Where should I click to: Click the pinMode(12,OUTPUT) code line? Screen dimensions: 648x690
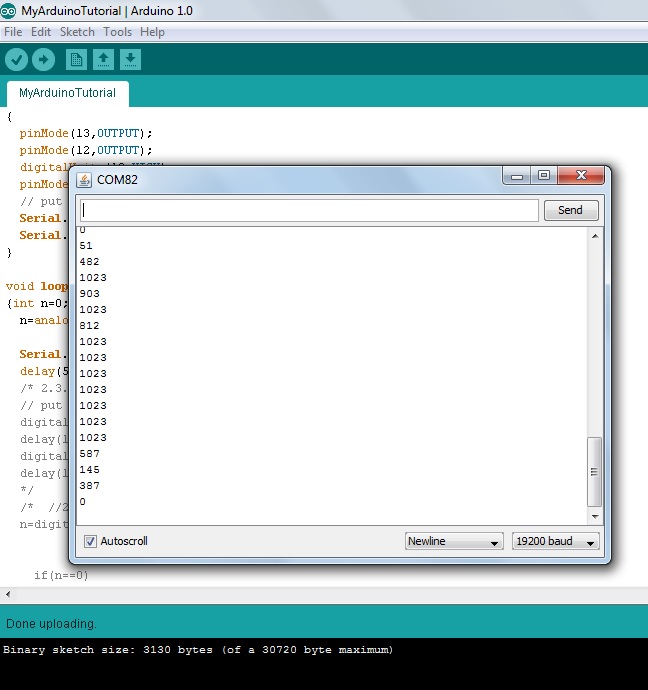tap(86, 150)
